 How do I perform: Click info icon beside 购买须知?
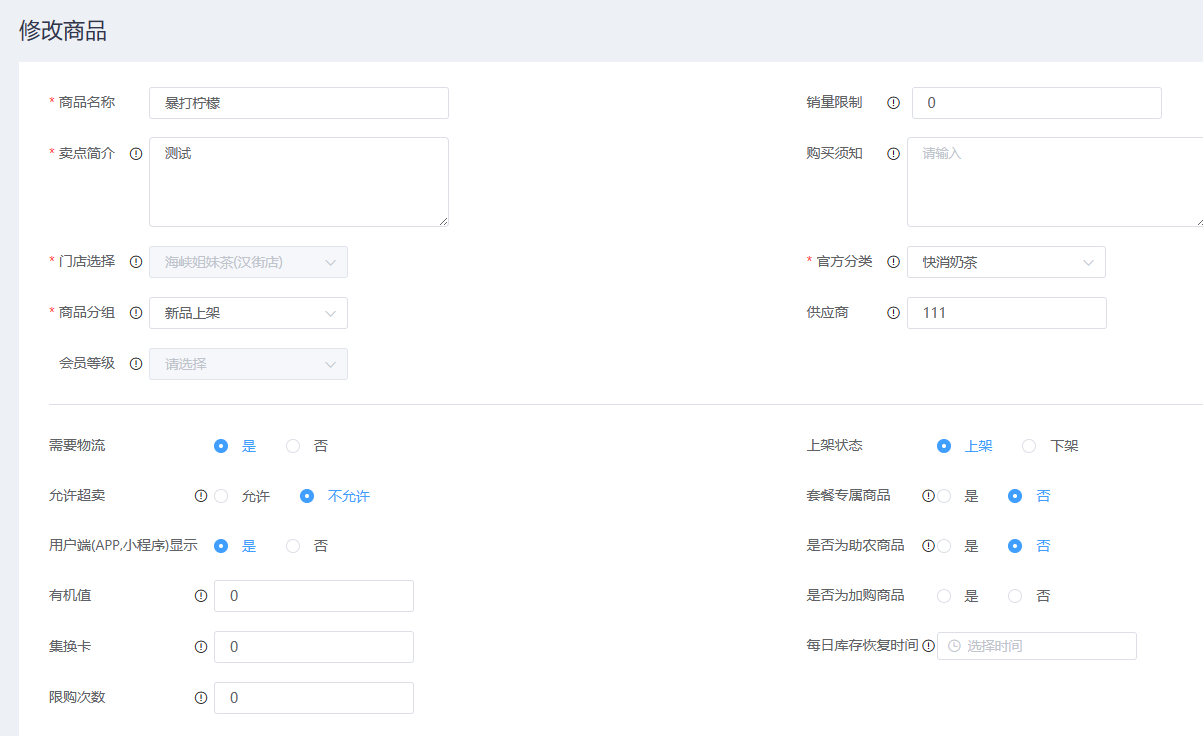point(893,154)
